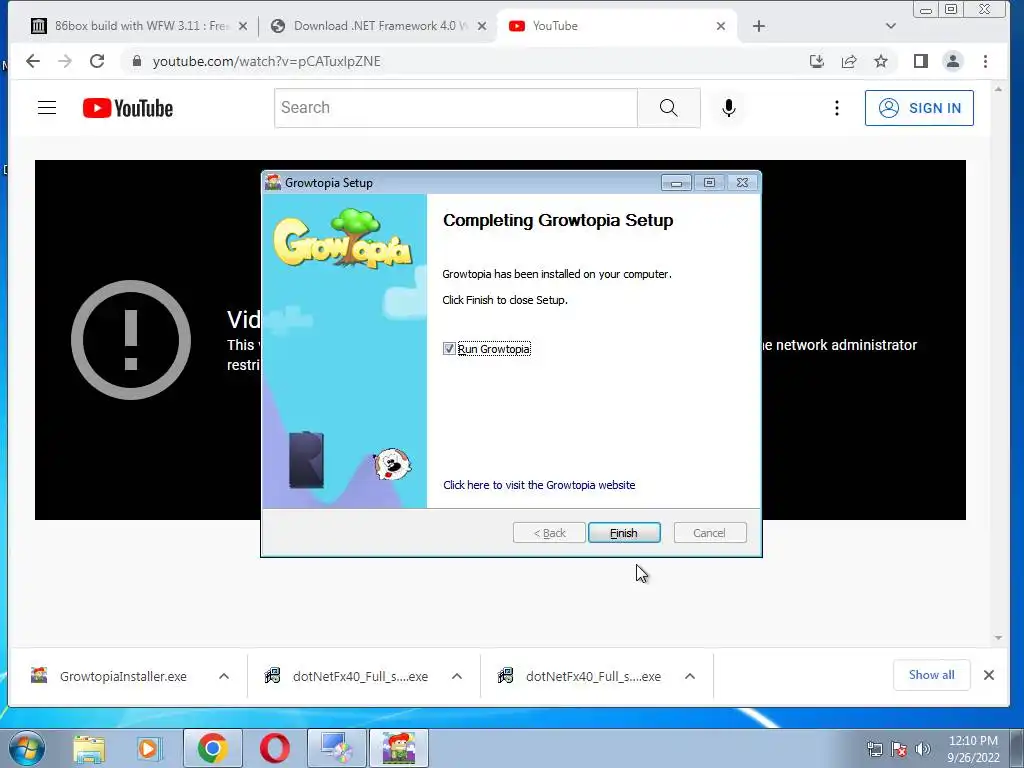Viewport: 1024px width, 768px height.
Task: Open Windows Explorer from taskbar
Action: point(89,748)
